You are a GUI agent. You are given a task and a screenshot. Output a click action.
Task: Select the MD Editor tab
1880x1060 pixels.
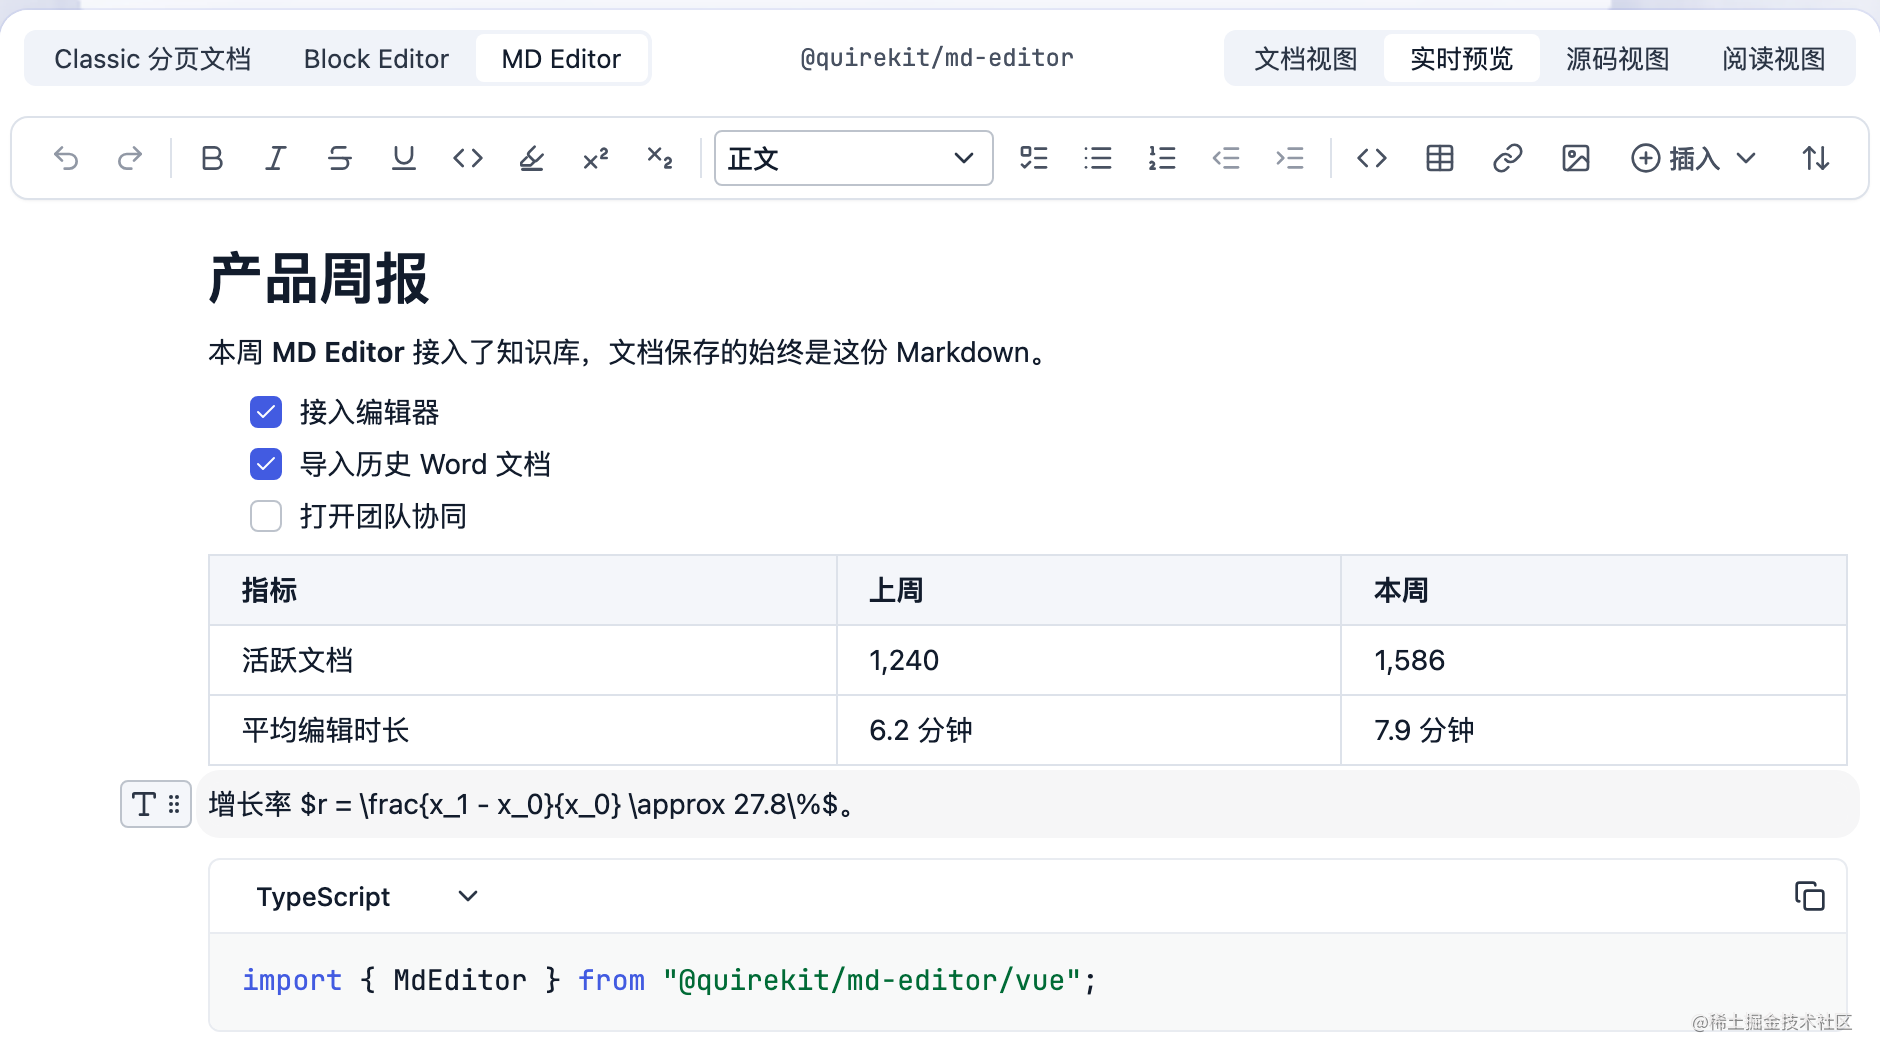click(561, 59)
